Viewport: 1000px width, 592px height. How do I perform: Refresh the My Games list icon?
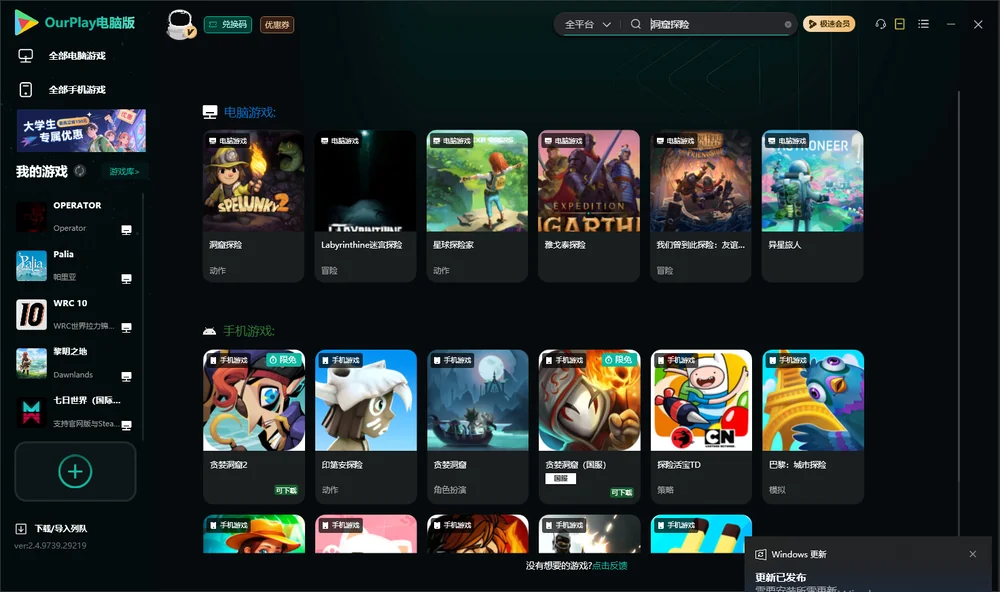pos(80,171)
